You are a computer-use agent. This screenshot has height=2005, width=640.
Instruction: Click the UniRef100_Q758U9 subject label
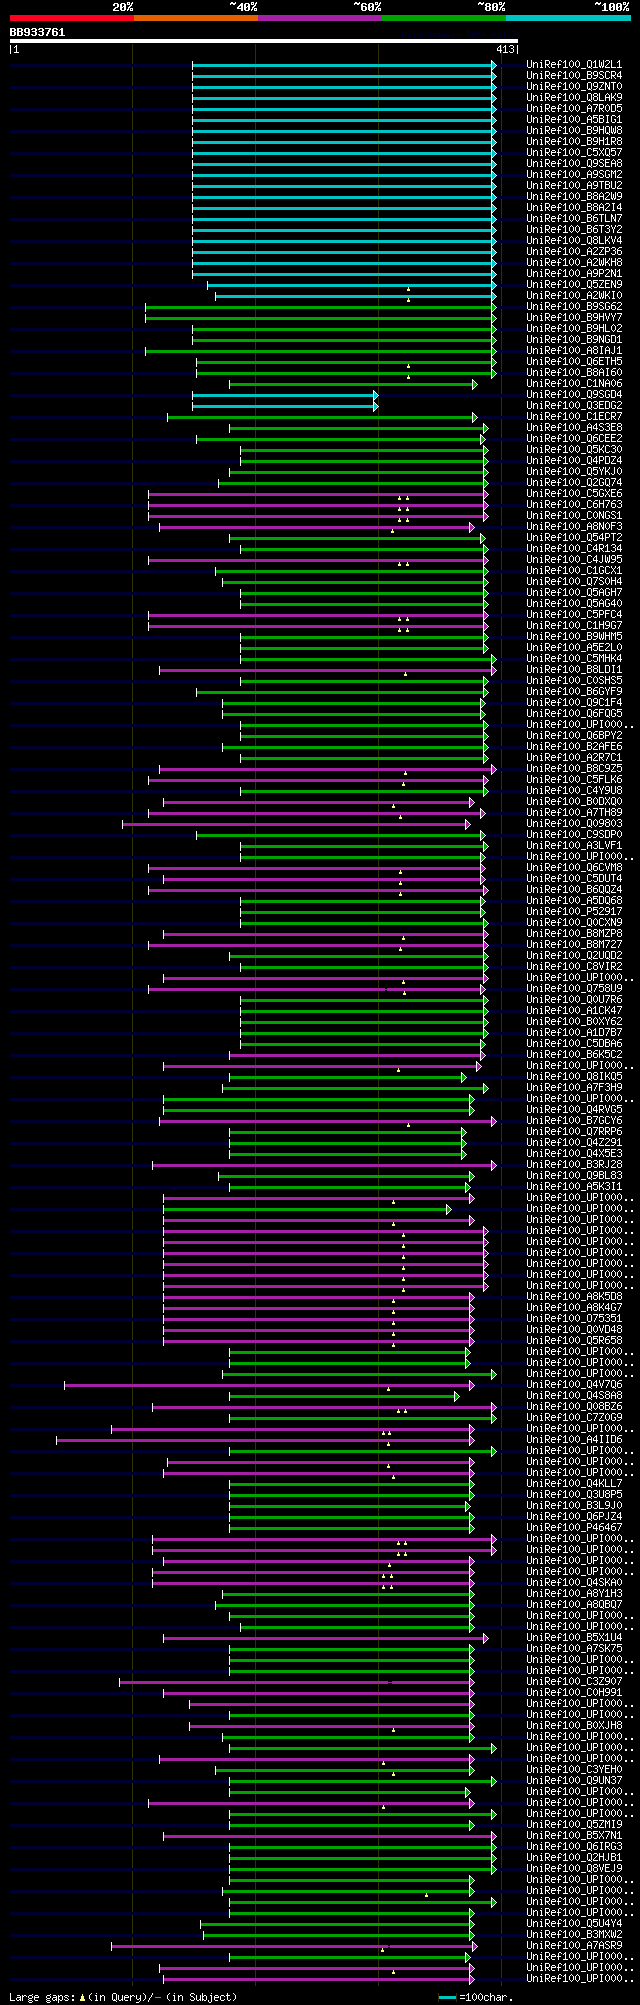point(574,988)
